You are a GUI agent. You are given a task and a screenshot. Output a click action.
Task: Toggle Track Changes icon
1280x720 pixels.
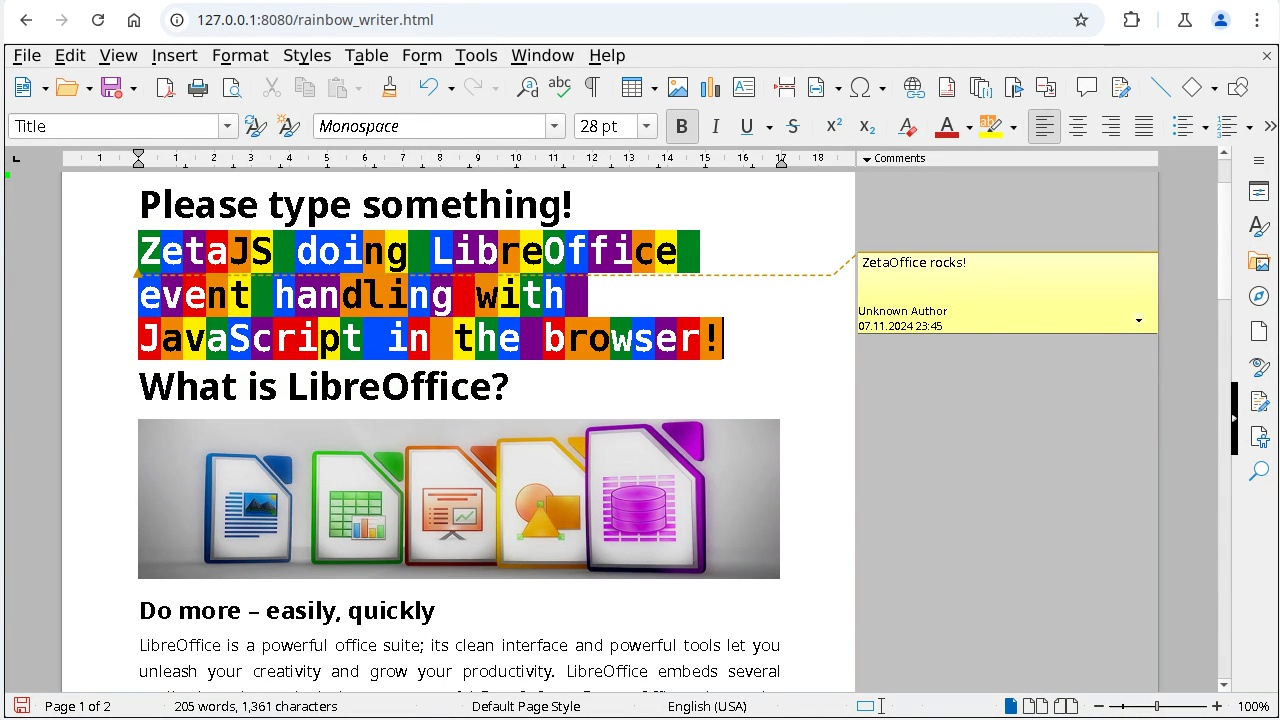click(1121, 88)
